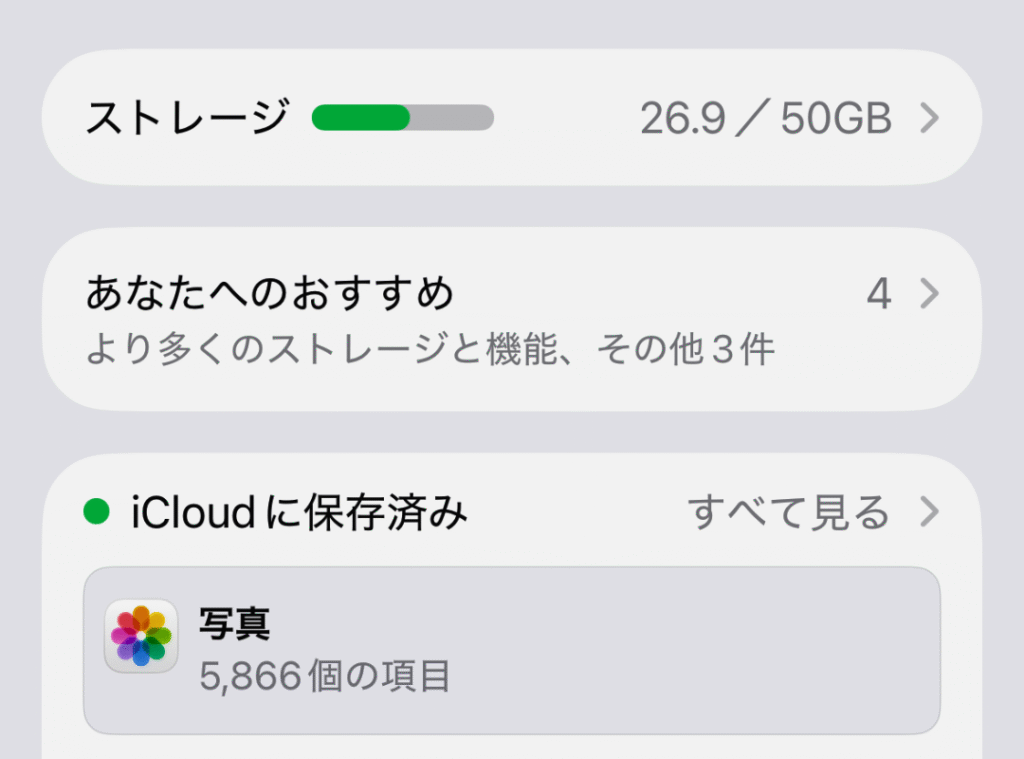Image resolution: width=1024 pixels, height=759 pixels.
Task: Click the green dot beside iCloudに保存済み
Action: tap(96, 513)
